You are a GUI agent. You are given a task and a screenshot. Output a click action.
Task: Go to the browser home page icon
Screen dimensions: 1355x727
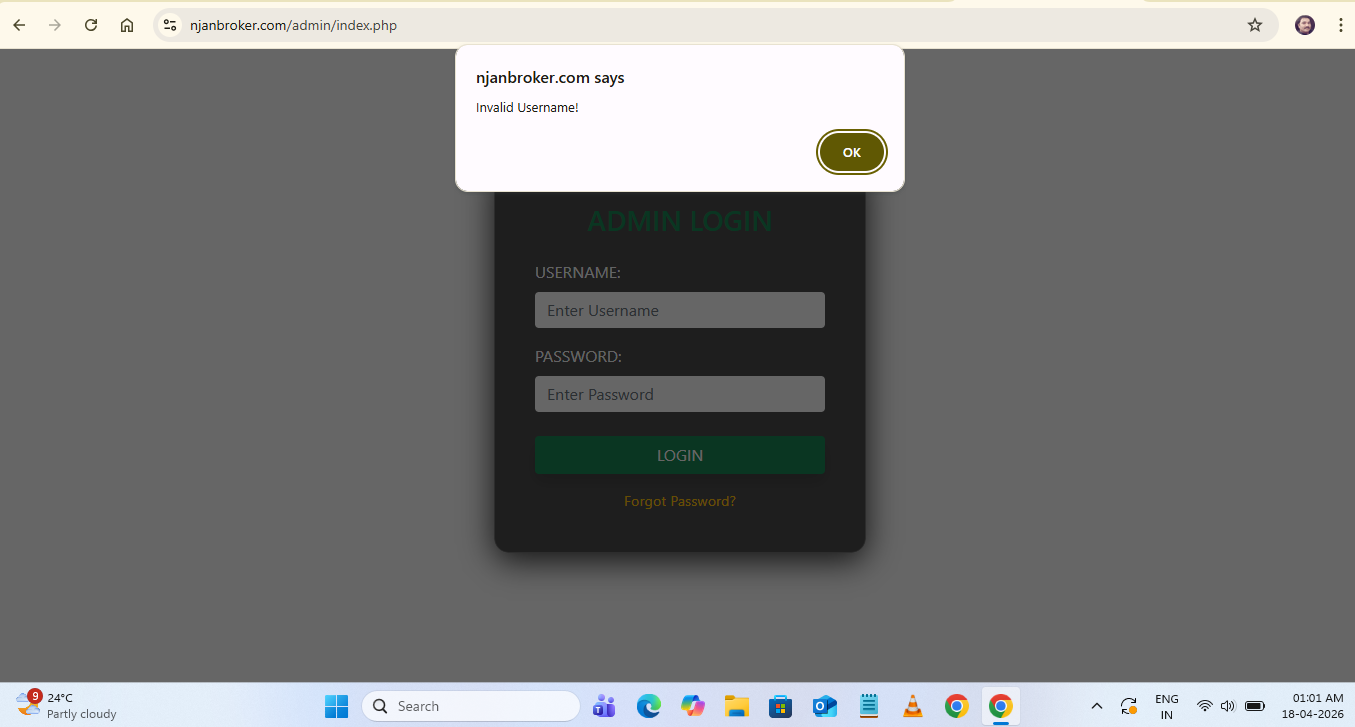(x=127, y=25)
